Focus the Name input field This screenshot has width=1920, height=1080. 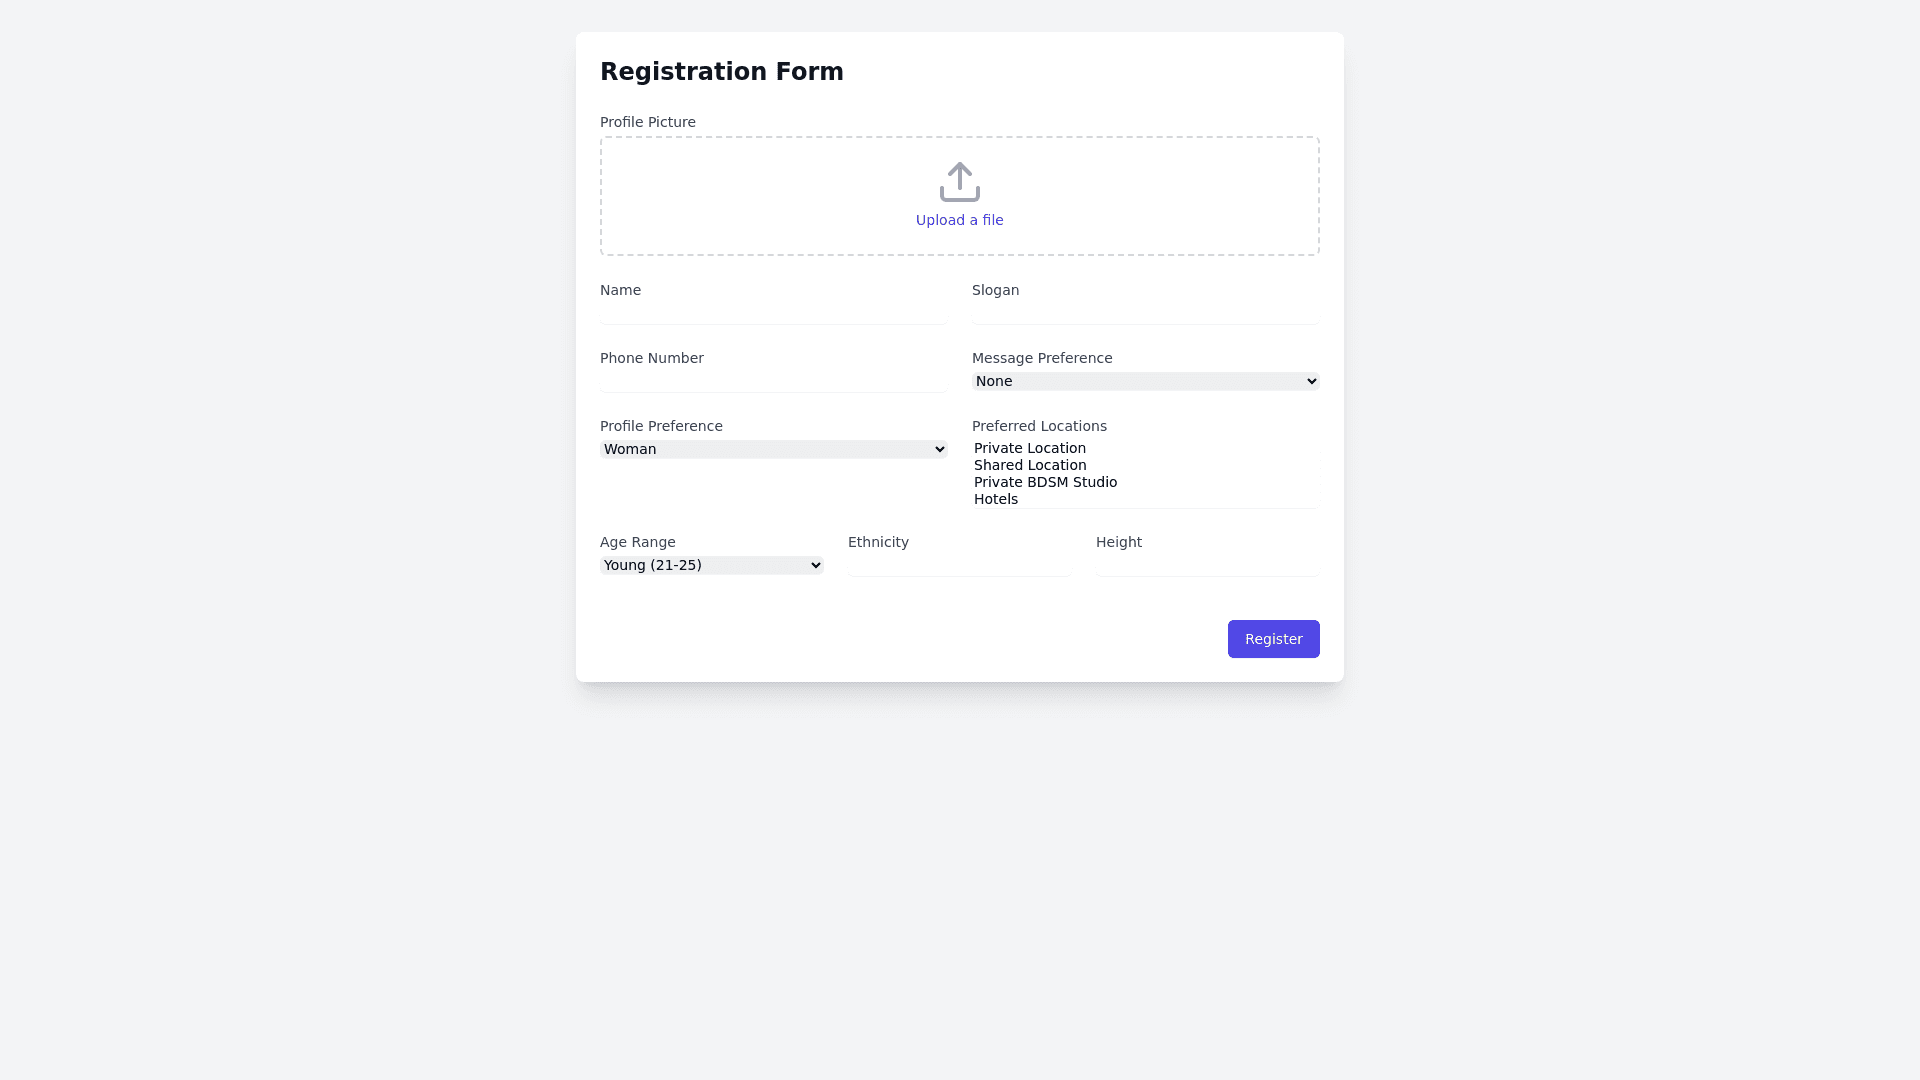[773, 313]
